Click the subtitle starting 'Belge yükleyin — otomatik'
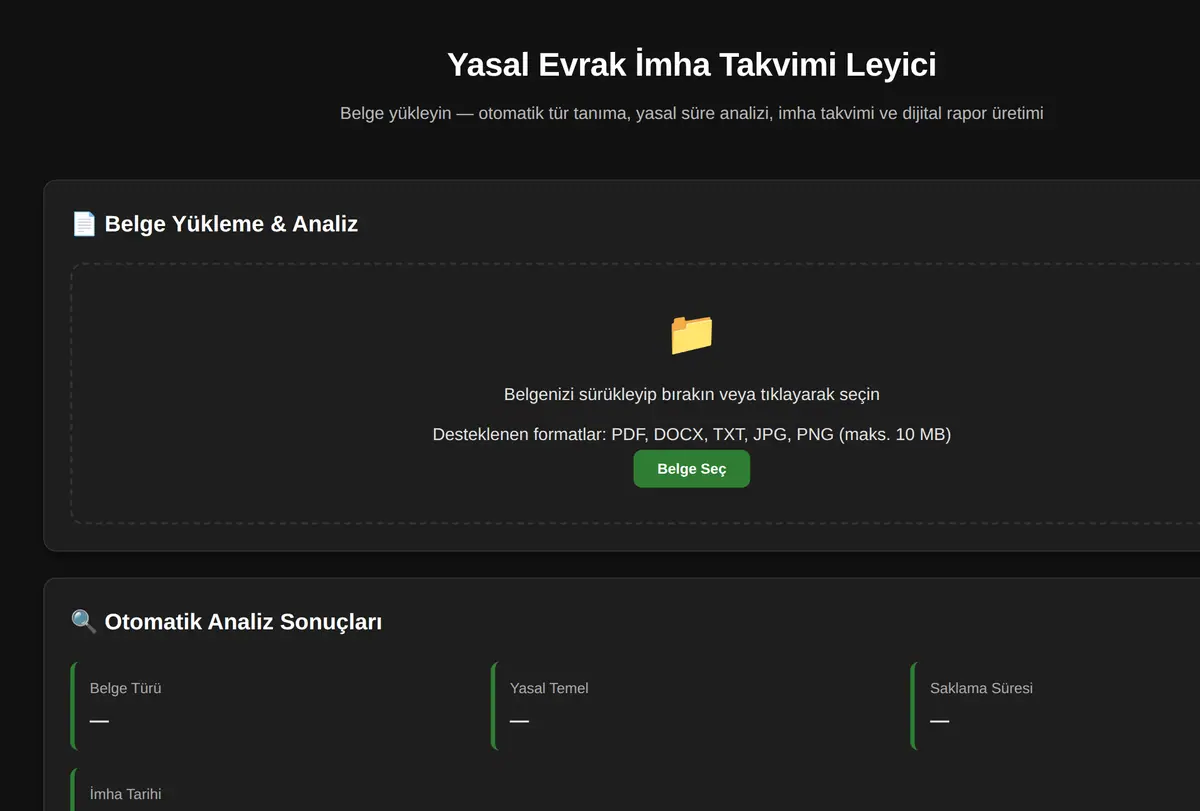 [692, 113]
